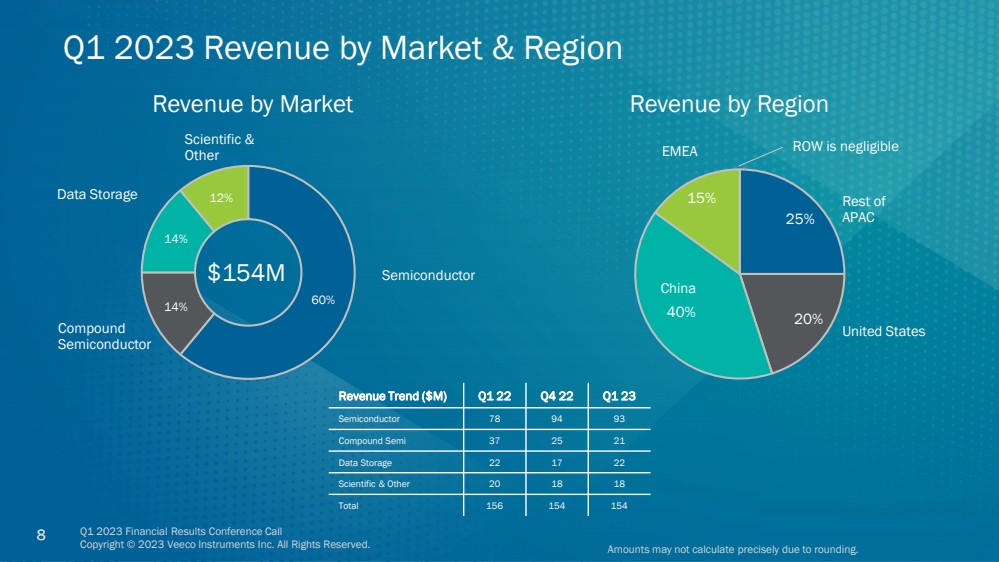Click the Q4 22 column header
The height and width of the screenshot is (562, 999).
point(556,396)
